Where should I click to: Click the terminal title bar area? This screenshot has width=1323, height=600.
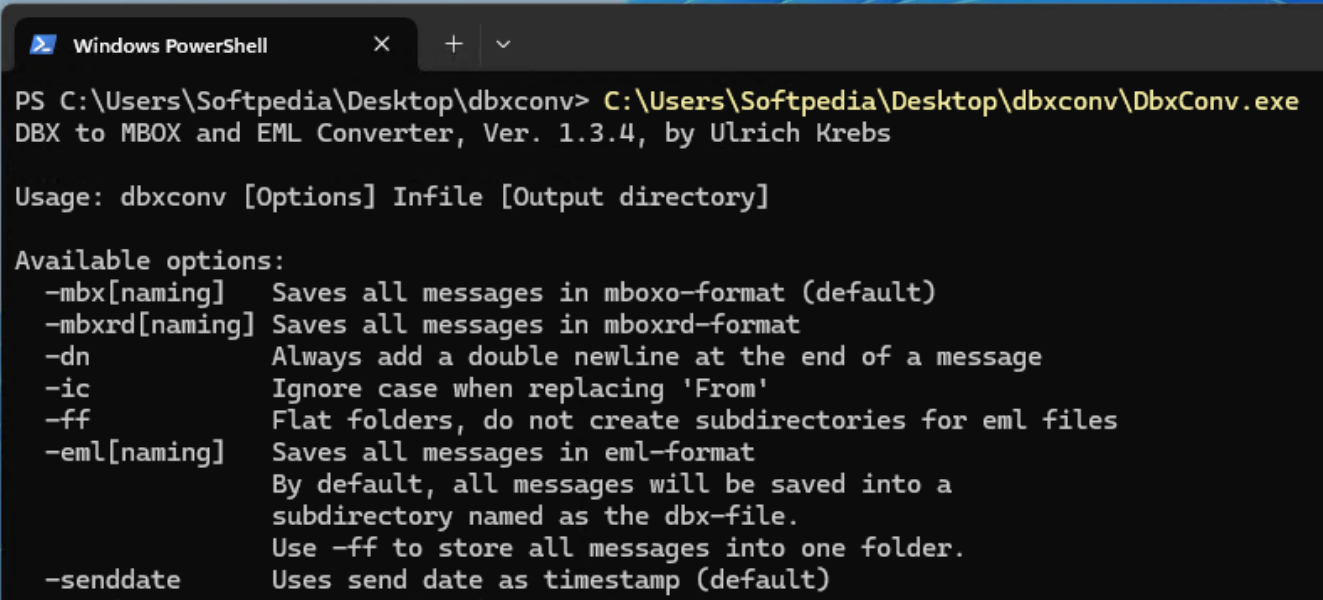900,44
